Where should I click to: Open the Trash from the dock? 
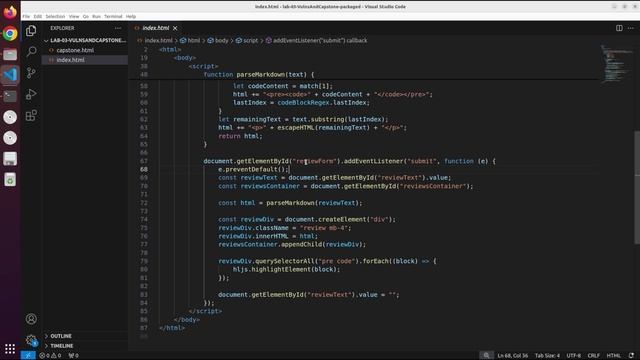coord(10,180)
